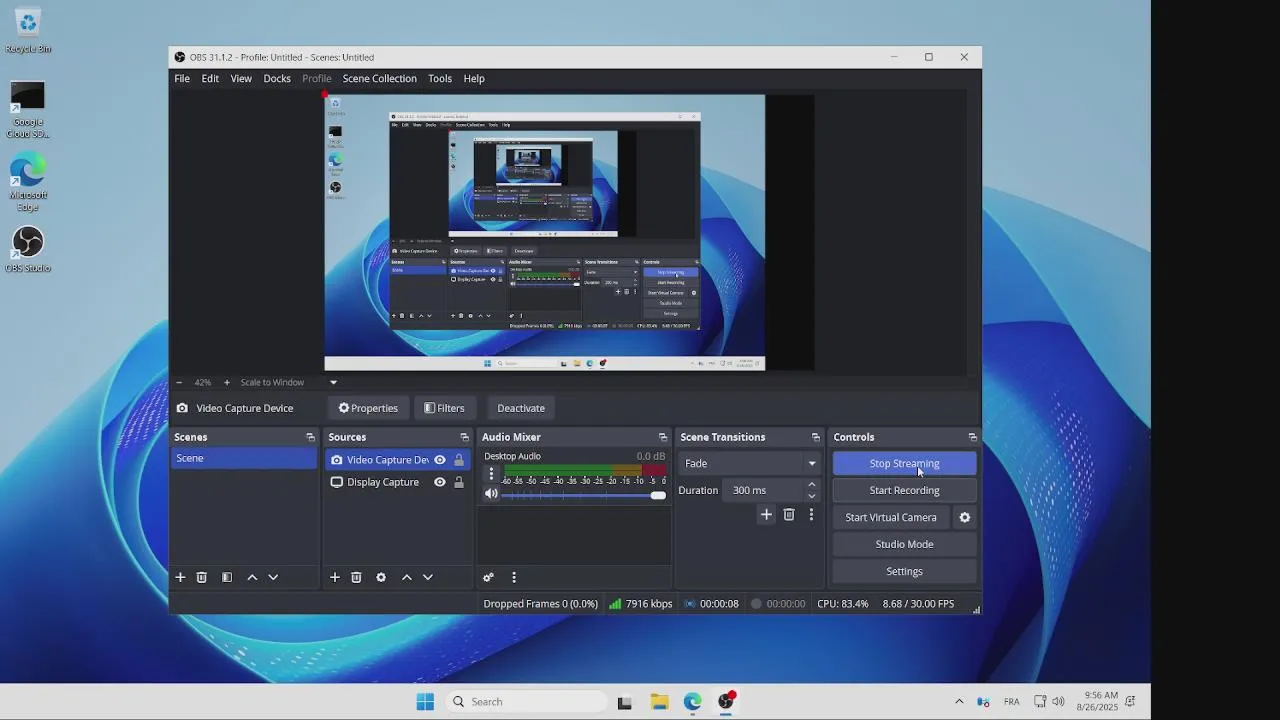Image resolution: width=1280 pixels, height=720 pixels.
Task: Open Microsoft Edge desktop icon
Action: pos(28,182)
